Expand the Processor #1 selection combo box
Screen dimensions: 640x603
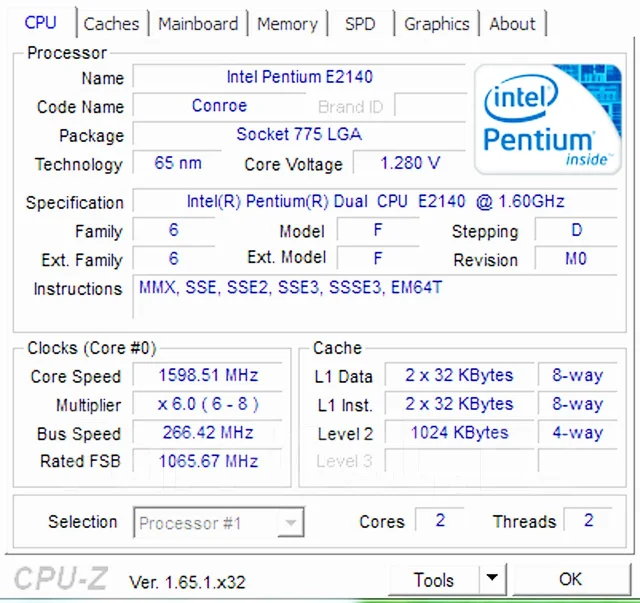pos(219,523)
